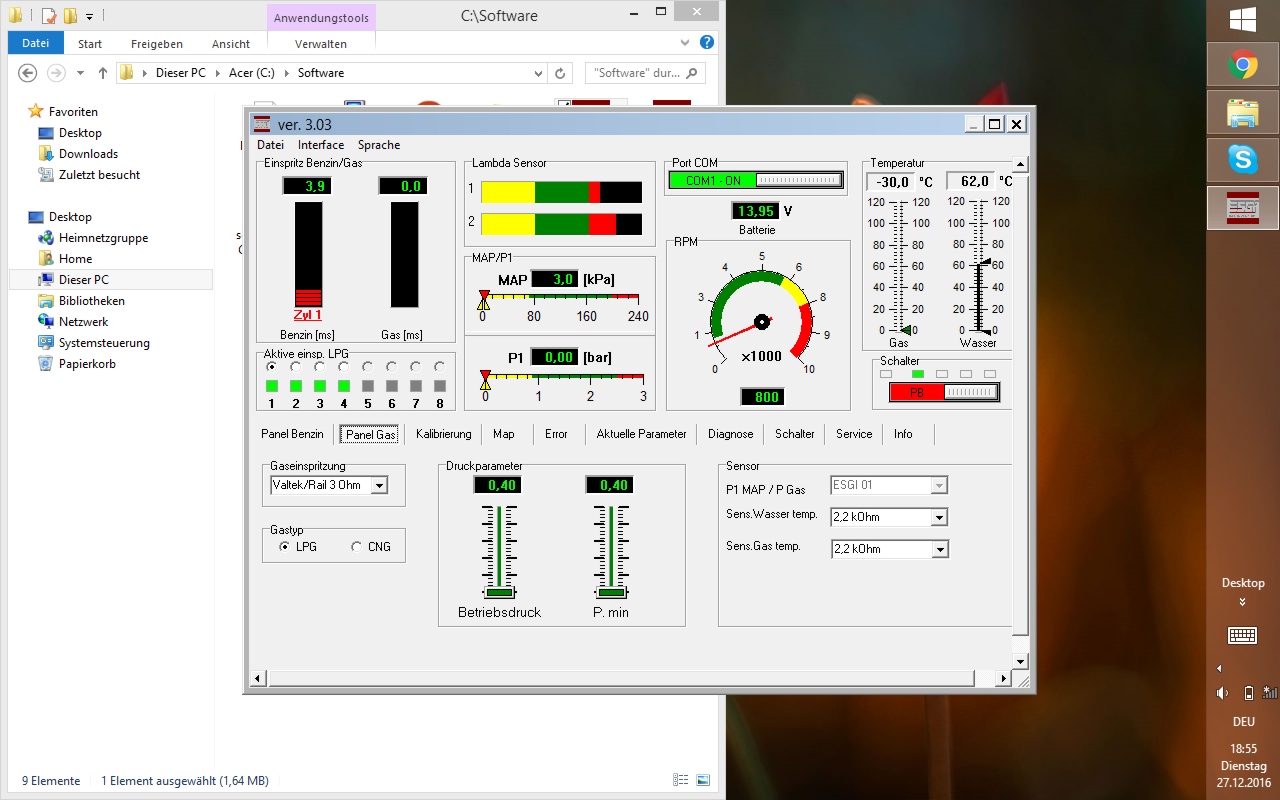This screenshot has height=800, width=1280.
Task: Open Skype from the taskbar
Action: (x=1243, y=159)
